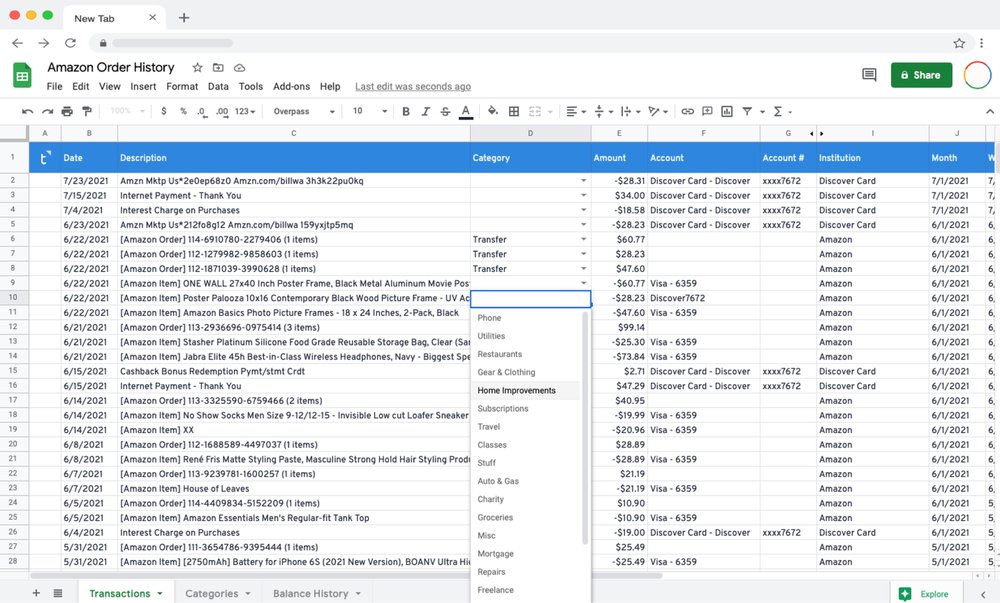Move document to a folder
This screenshot has width=1000, height=603.
click(218, 68)
